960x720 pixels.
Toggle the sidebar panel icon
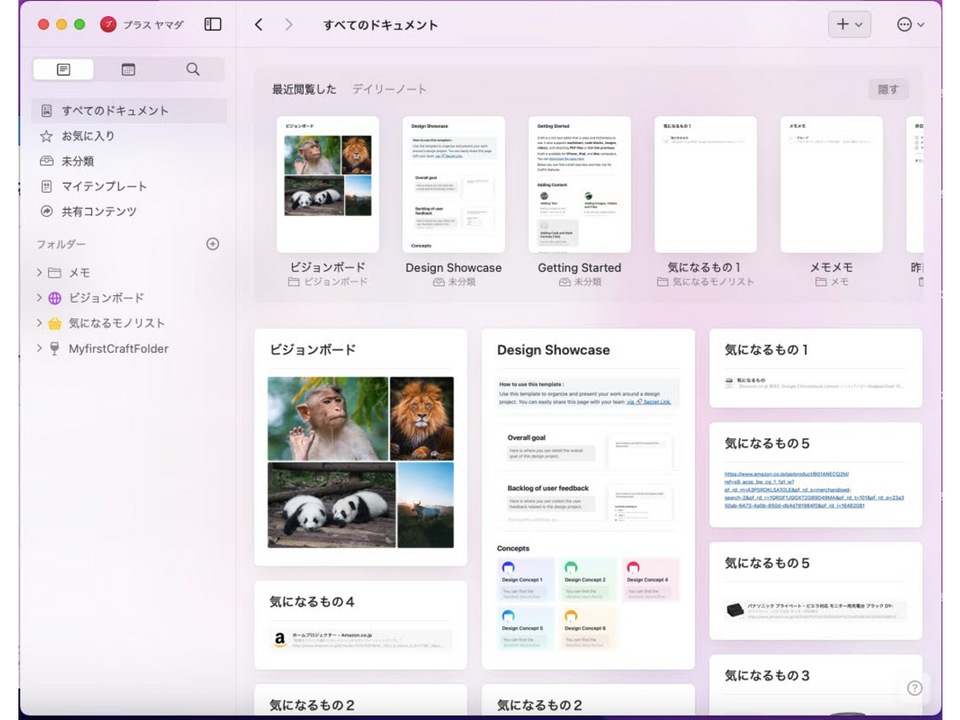(x=212, y=24)
